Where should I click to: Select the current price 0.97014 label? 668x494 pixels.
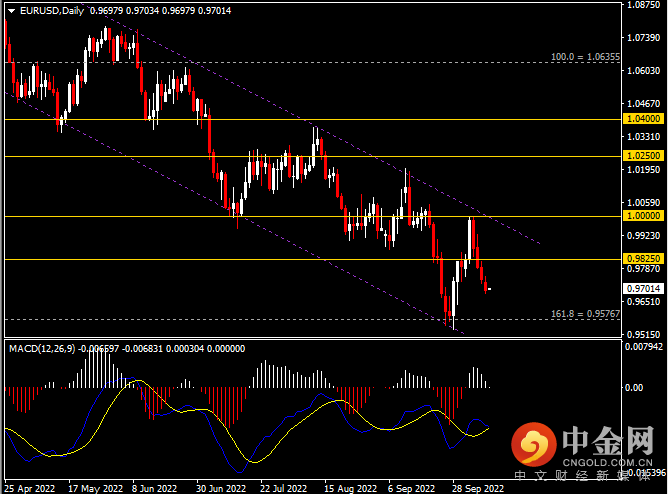(643, 289)
